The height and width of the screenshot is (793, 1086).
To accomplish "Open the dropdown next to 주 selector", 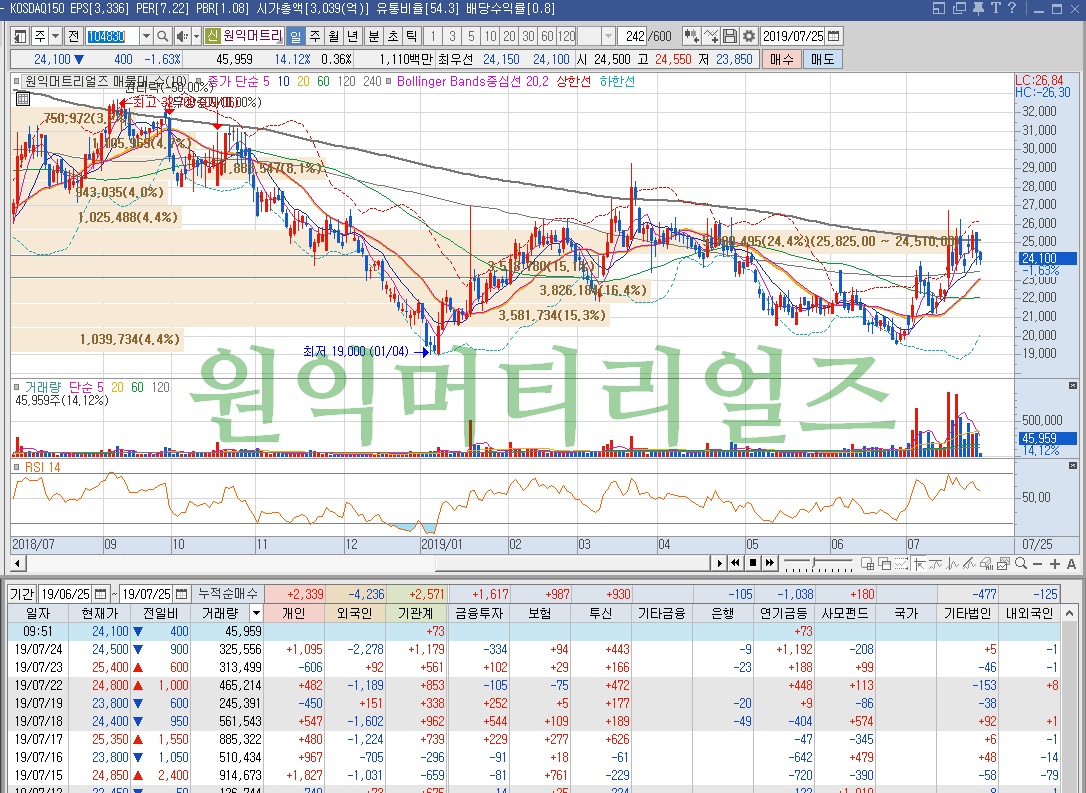I will coord(55,36).
